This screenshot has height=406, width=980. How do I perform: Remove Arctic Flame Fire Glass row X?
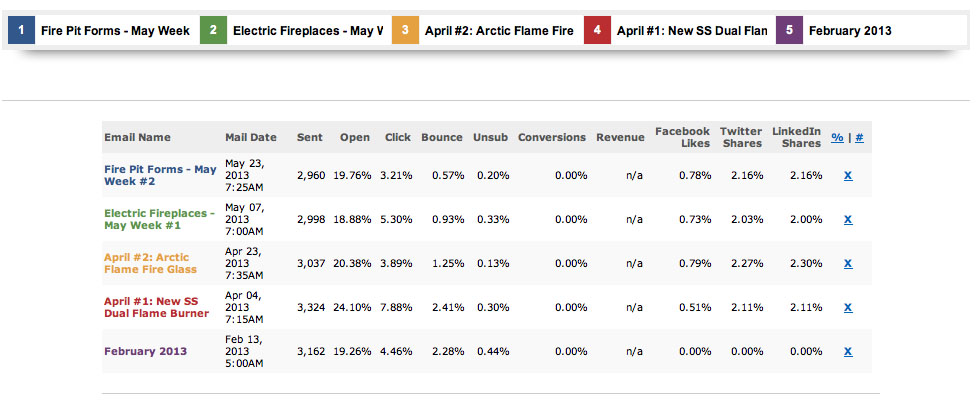point(848,263)
